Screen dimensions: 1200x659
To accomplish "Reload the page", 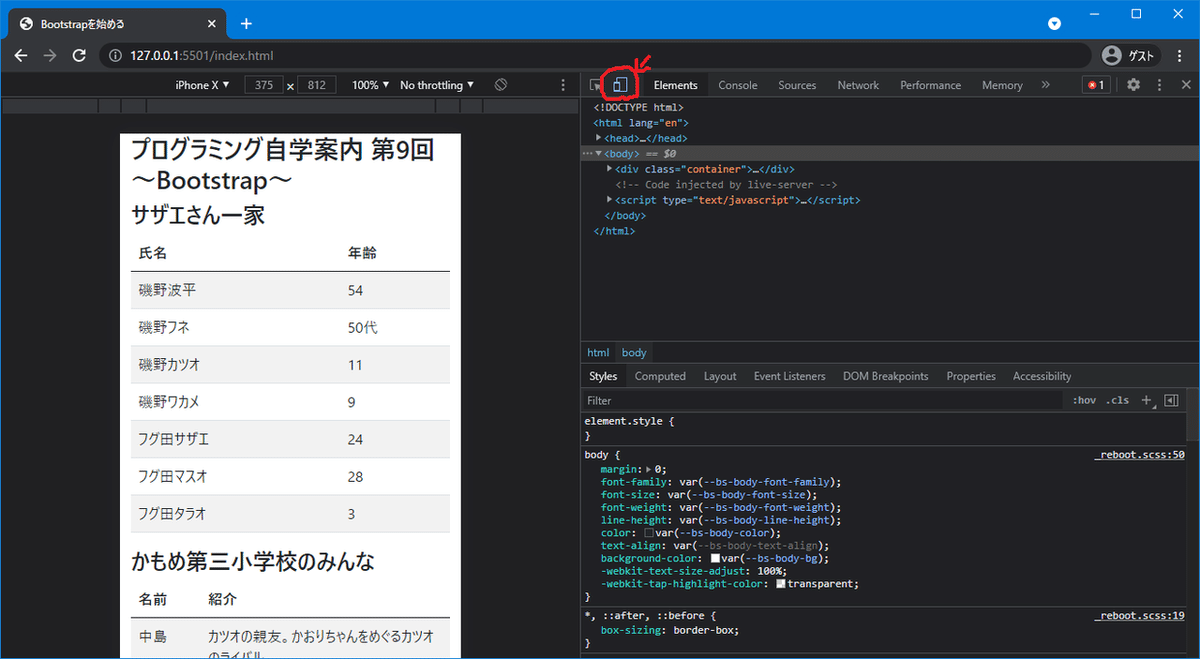I will tap(79, 56).
